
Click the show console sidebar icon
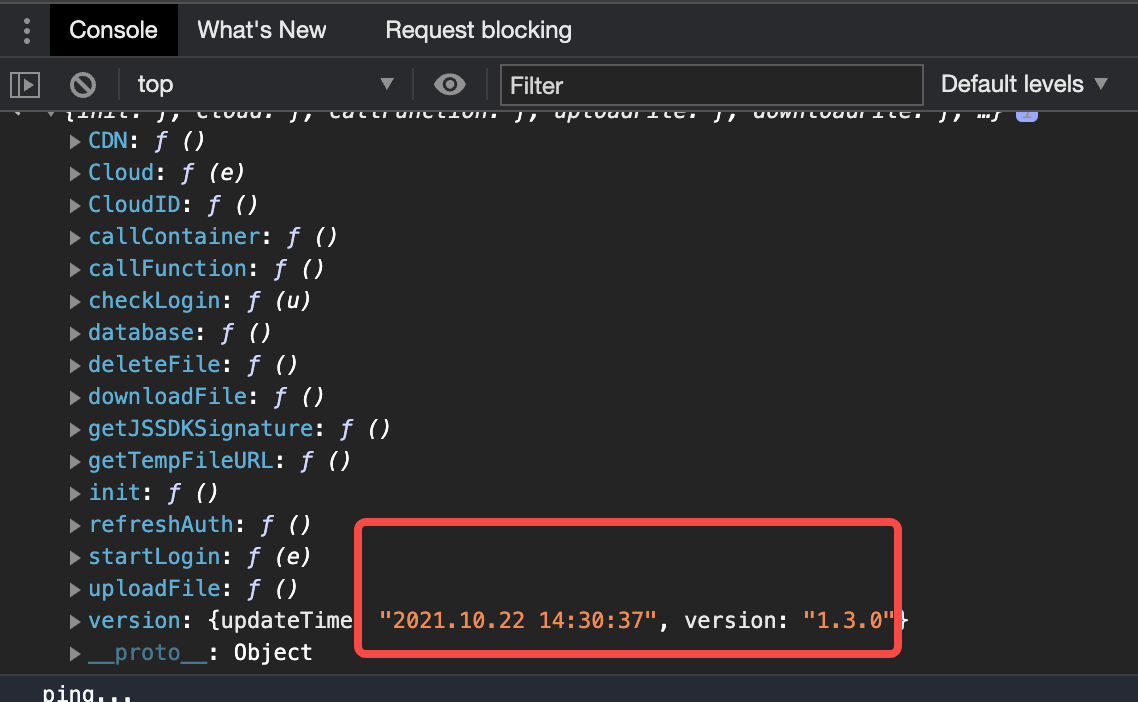(x=24, y=84)
